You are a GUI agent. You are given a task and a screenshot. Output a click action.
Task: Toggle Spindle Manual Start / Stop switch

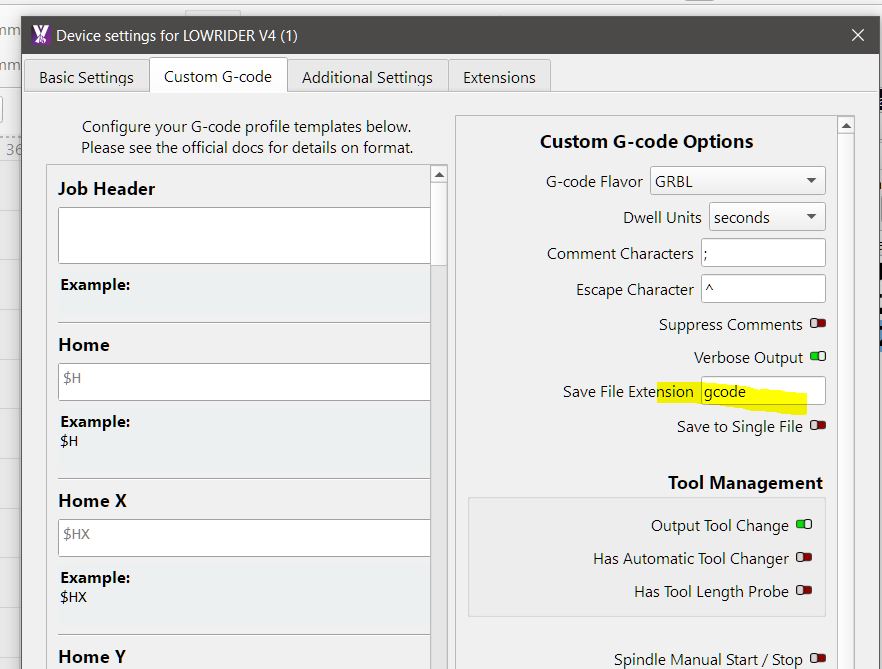pyautogui.click(x=817, y=658)
